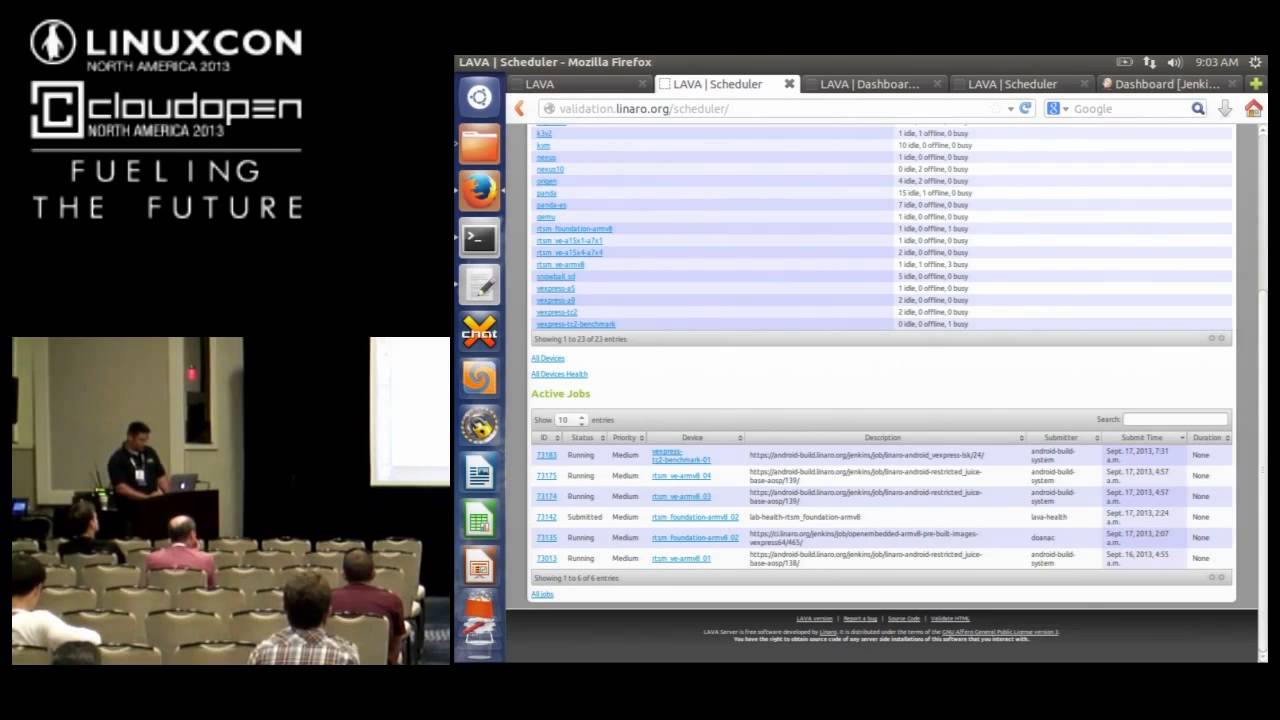Open the XChat launcher icon

pos(480,331)
